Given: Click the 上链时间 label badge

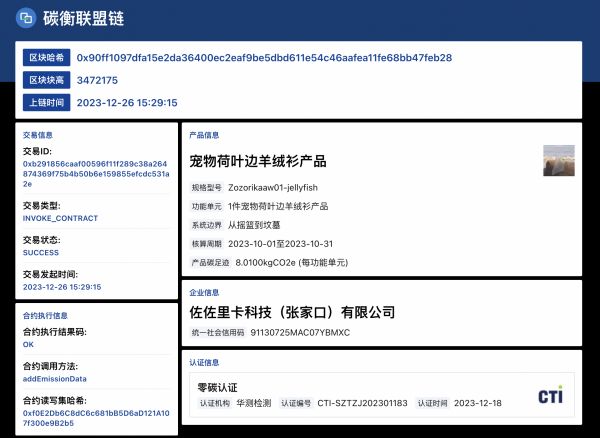Looking at the screenshot, I should click(47, 103).
